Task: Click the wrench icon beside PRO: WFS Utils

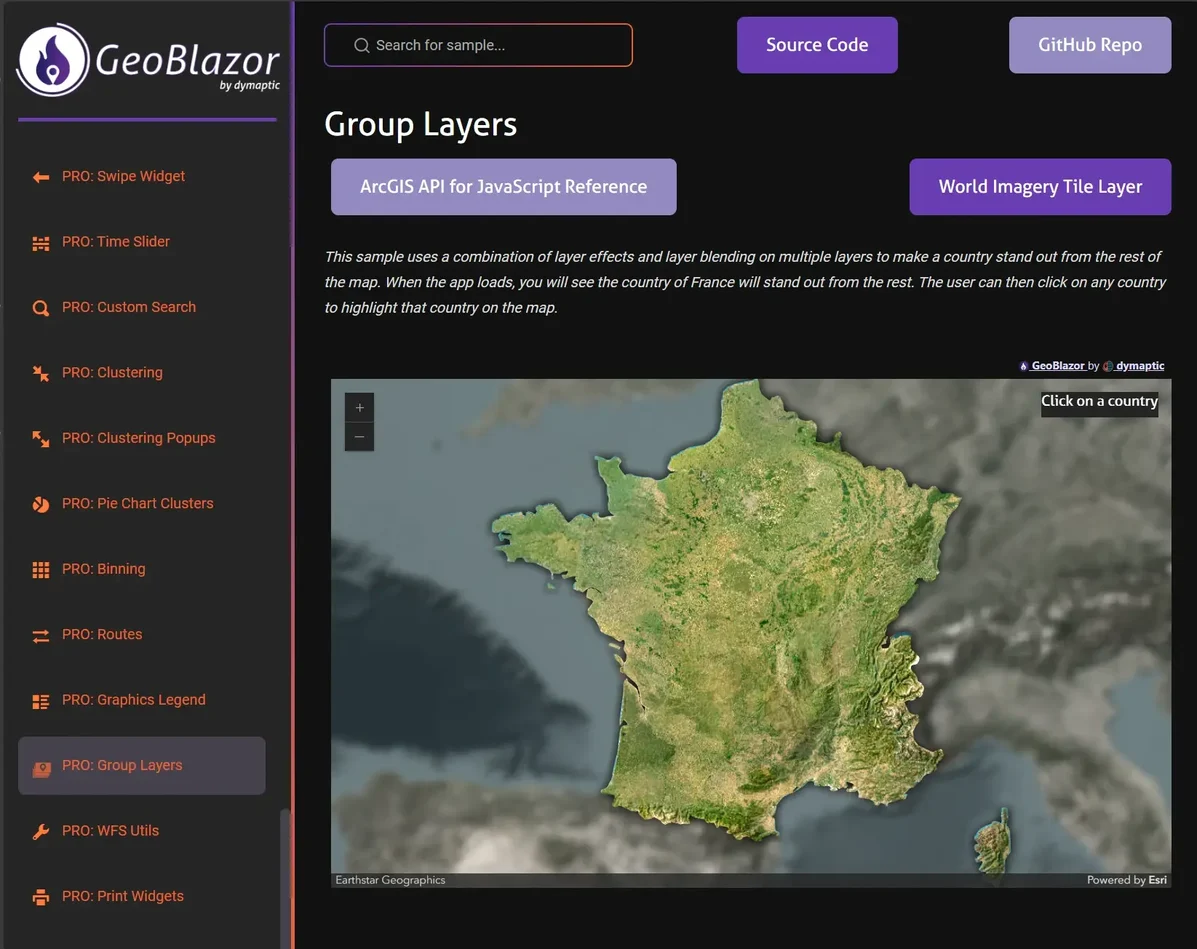Action: 40,831
